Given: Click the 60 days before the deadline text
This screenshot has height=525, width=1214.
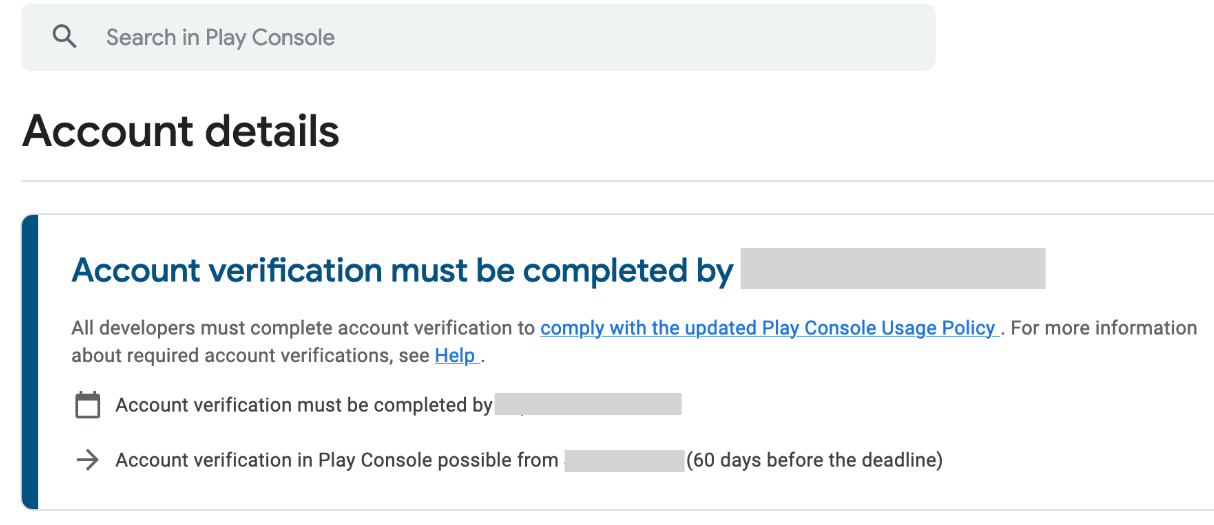Looking at the screenshot, I should click(x=814, y=460).
